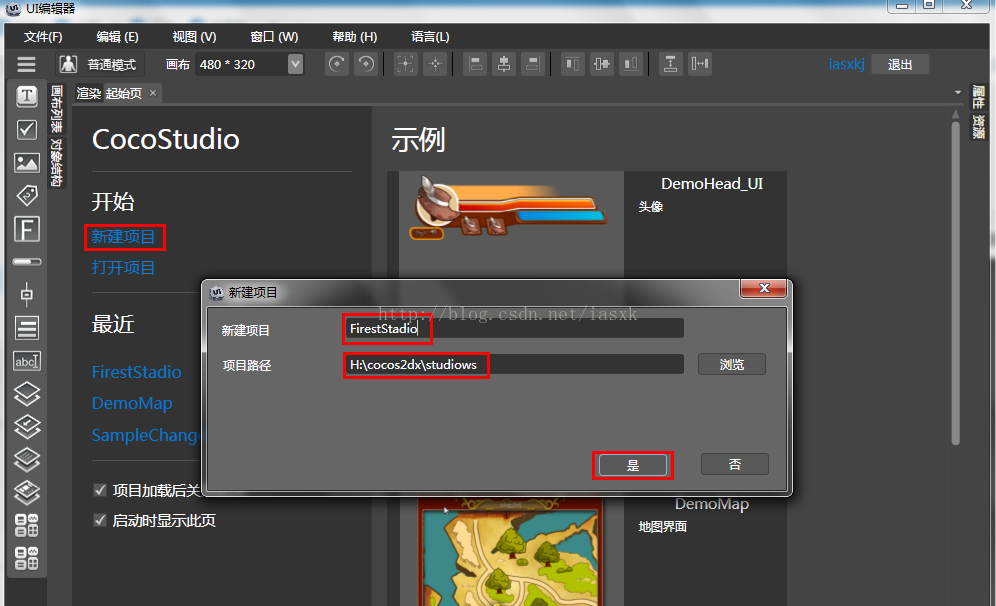Click the 打开项目 link
Image resolution: width=996 pixels, height=606 pixels.
pyautogui.click(x=123, y=267)
